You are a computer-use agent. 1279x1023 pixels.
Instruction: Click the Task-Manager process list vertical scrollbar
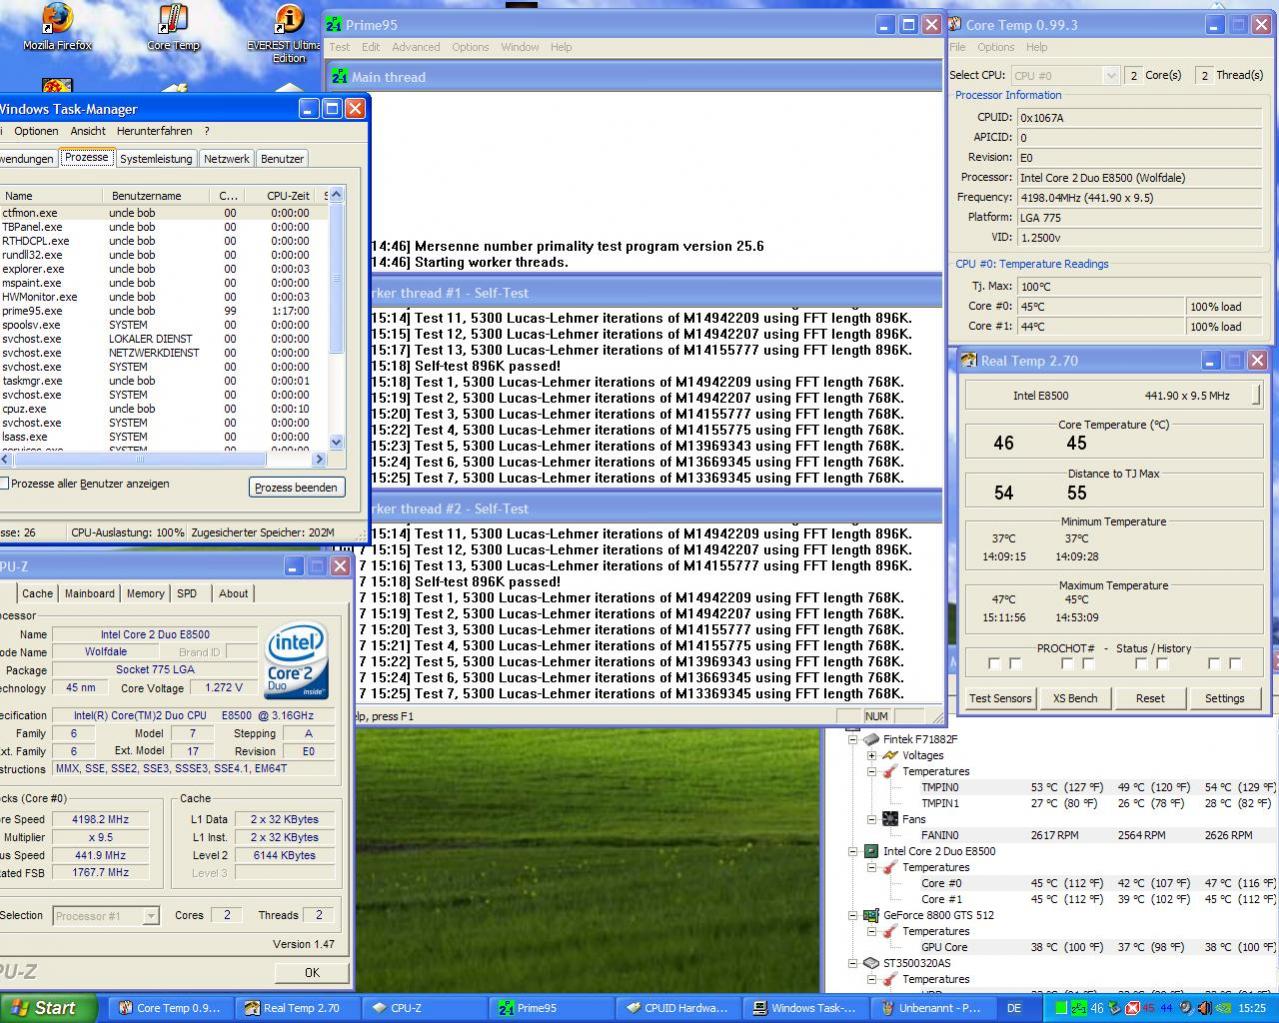pos(336,318)
